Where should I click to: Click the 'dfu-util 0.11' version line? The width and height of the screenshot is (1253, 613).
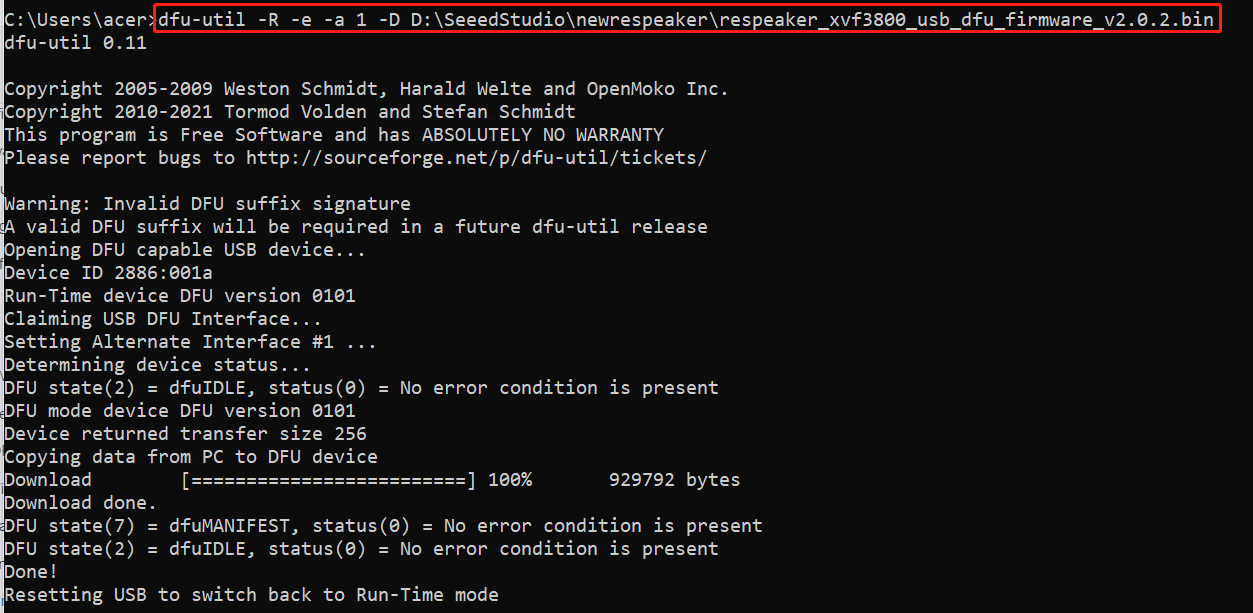pos(75,42)
